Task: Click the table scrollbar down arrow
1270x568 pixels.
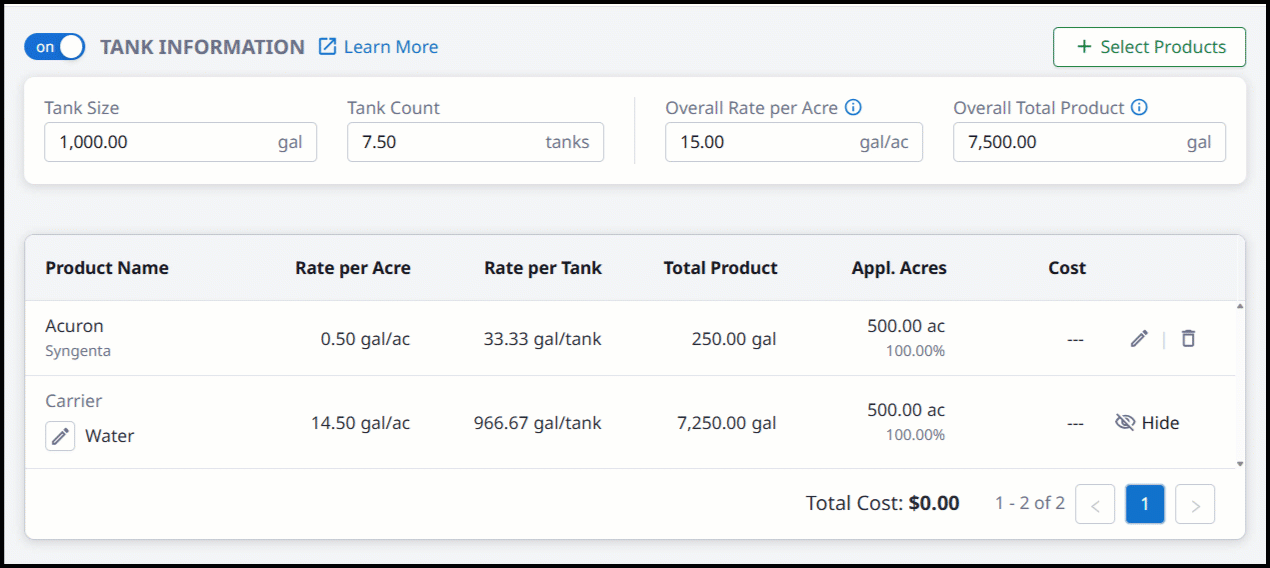Action: (1241, 463)
